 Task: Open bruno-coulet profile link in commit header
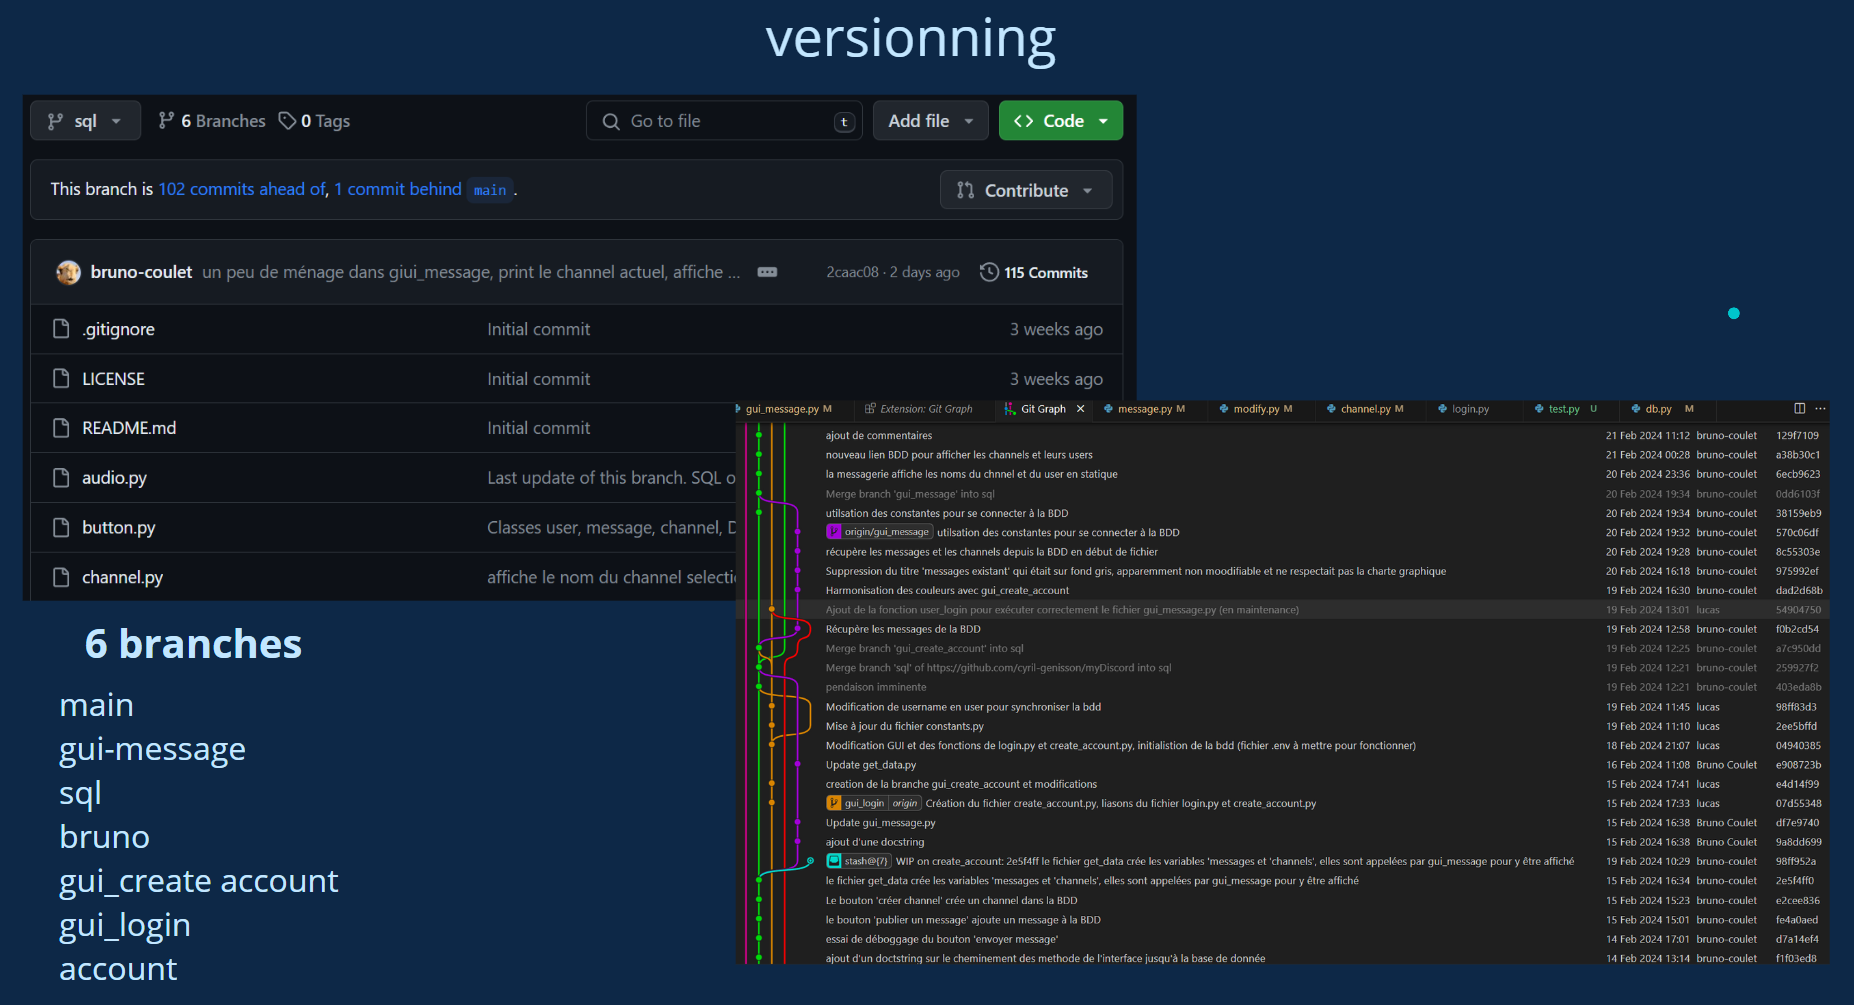point(141,272)
